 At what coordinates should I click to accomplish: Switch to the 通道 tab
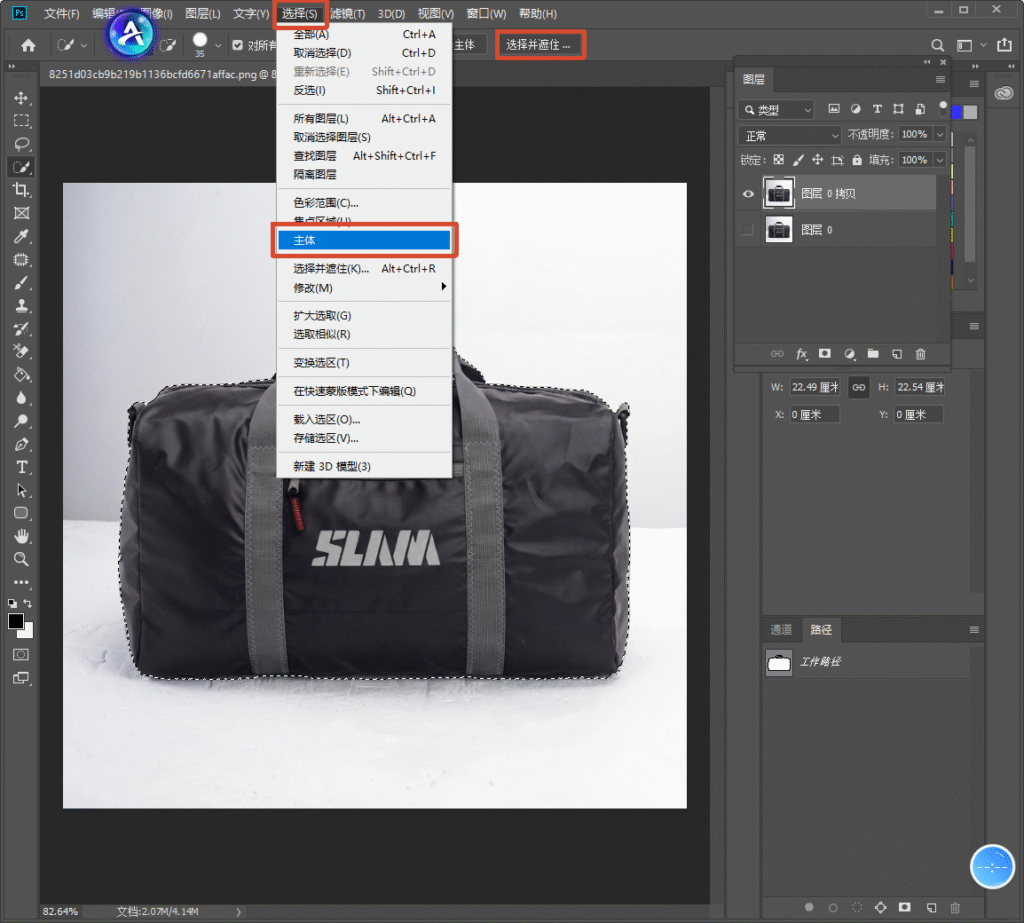coord(781,630)
